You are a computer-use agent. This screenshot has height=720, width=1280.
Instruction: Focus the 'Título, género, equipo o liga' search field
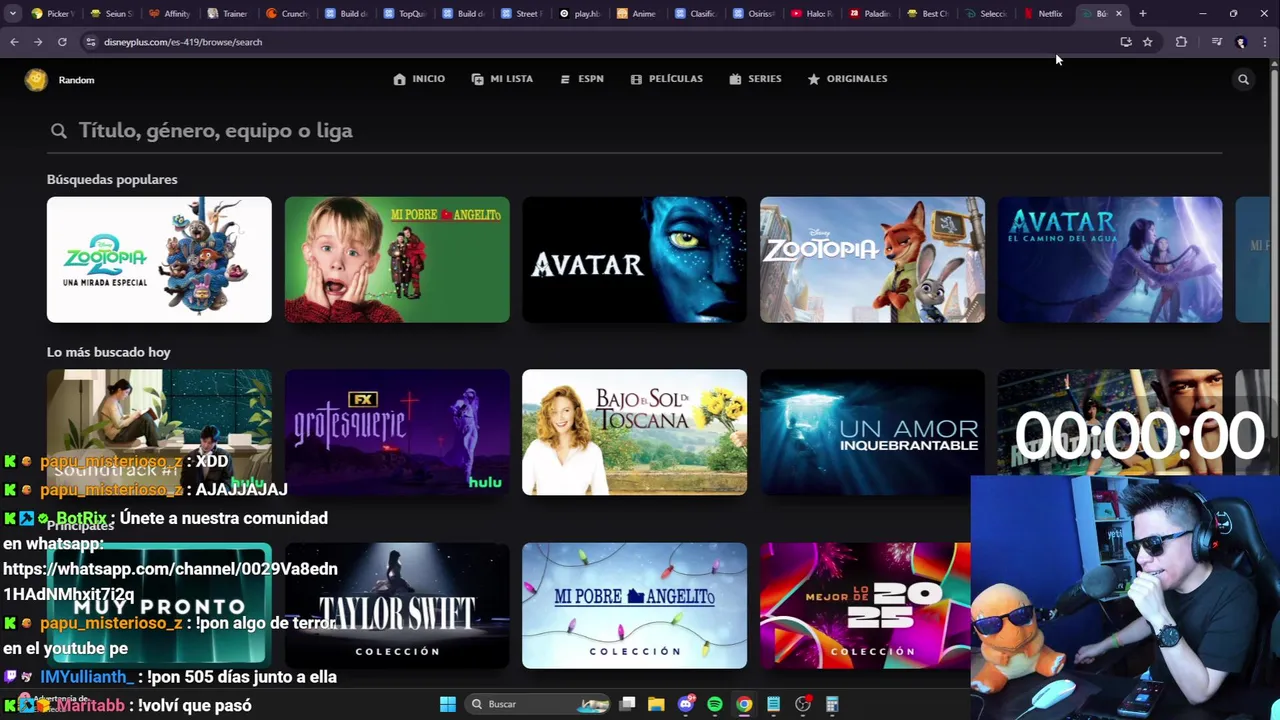634,131
